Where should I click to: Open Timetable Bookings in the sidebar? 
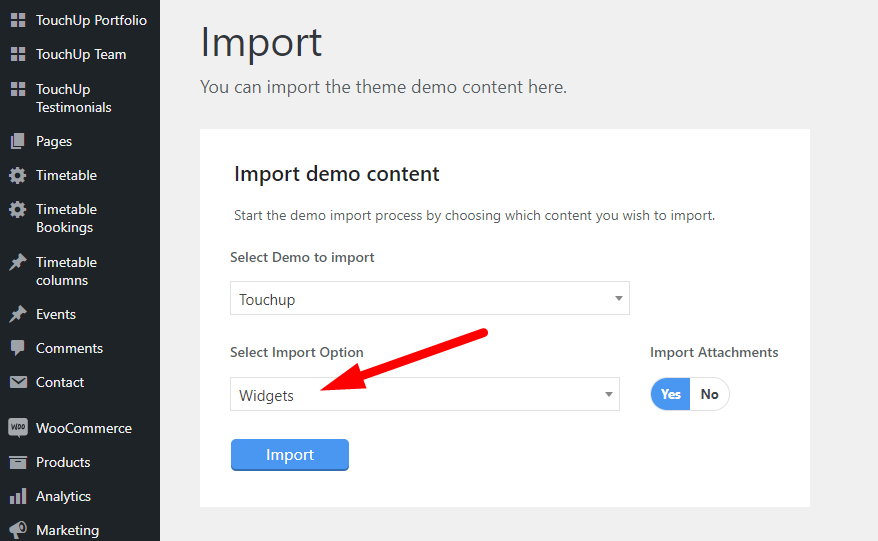(66, 218)
